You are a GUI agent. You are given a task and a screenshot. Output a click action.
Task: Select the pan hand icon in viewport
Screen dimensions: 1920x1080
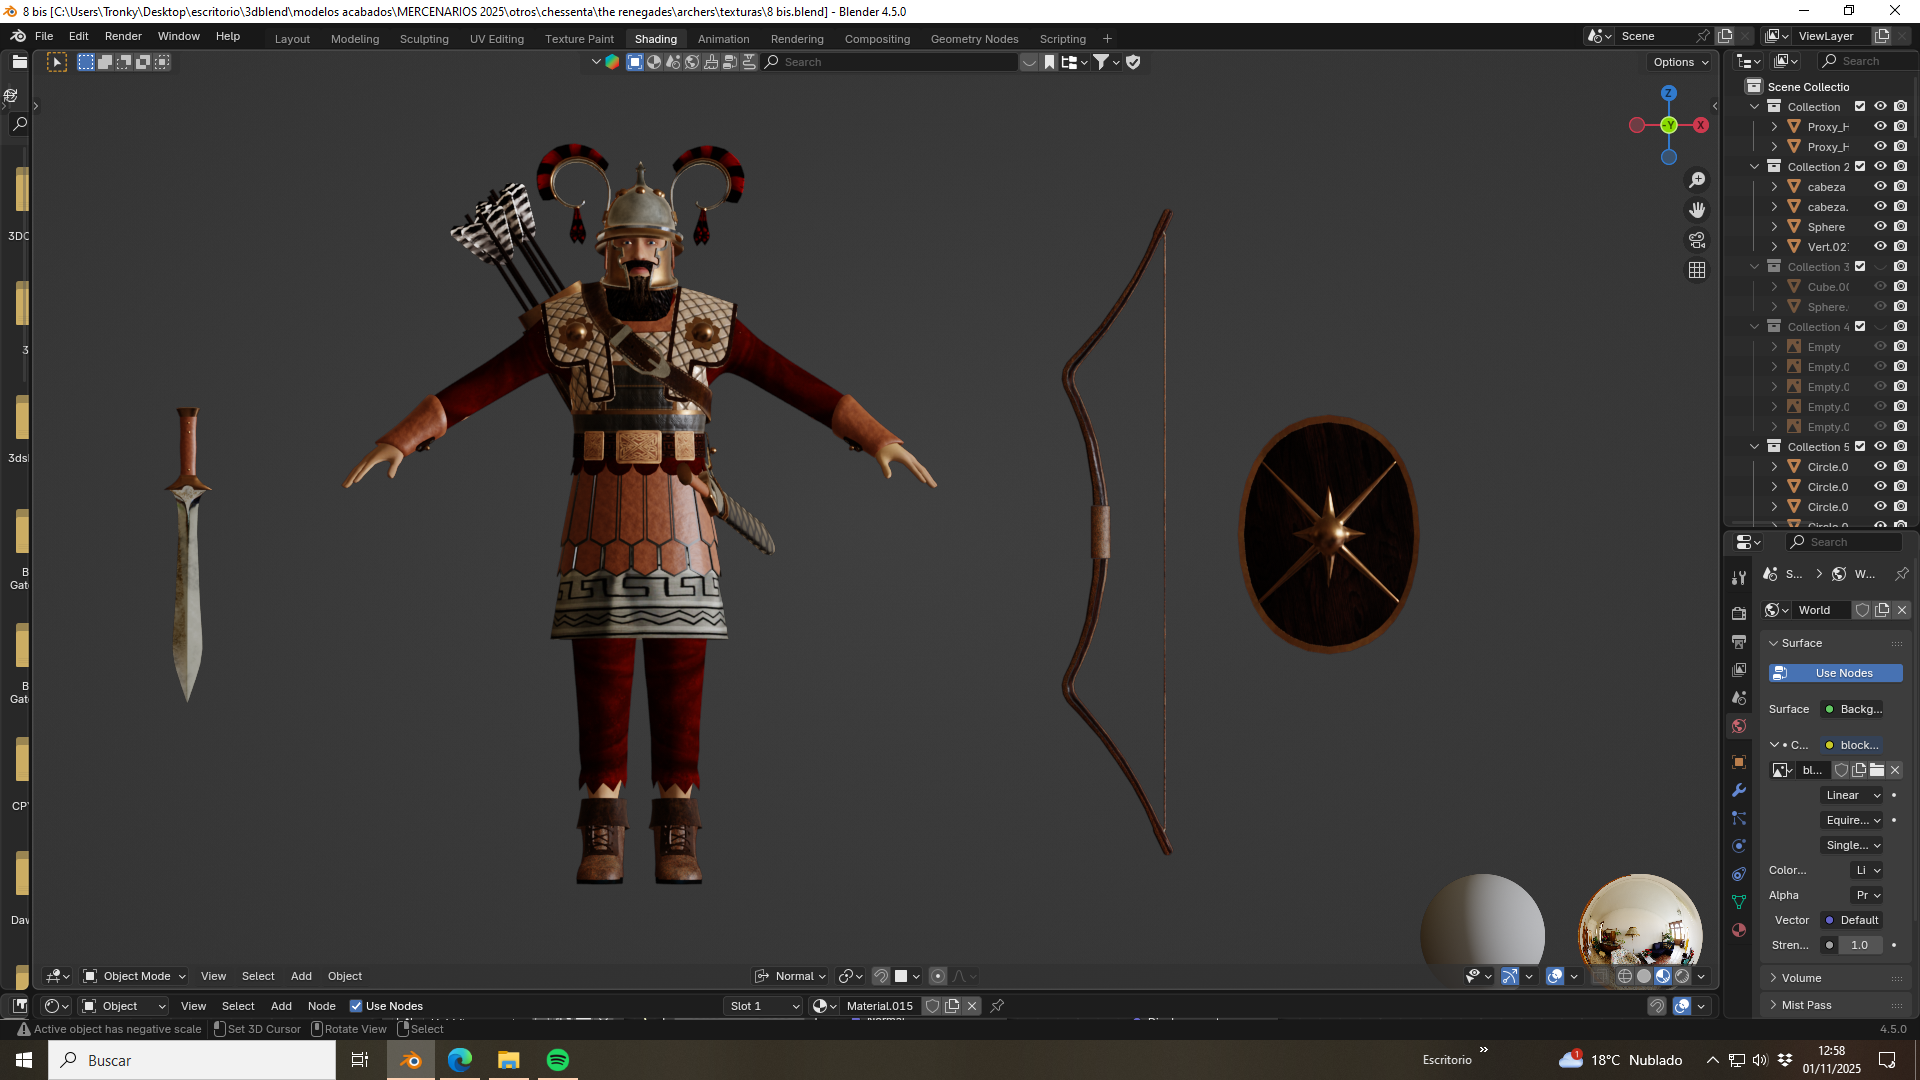coord(1697,210)
